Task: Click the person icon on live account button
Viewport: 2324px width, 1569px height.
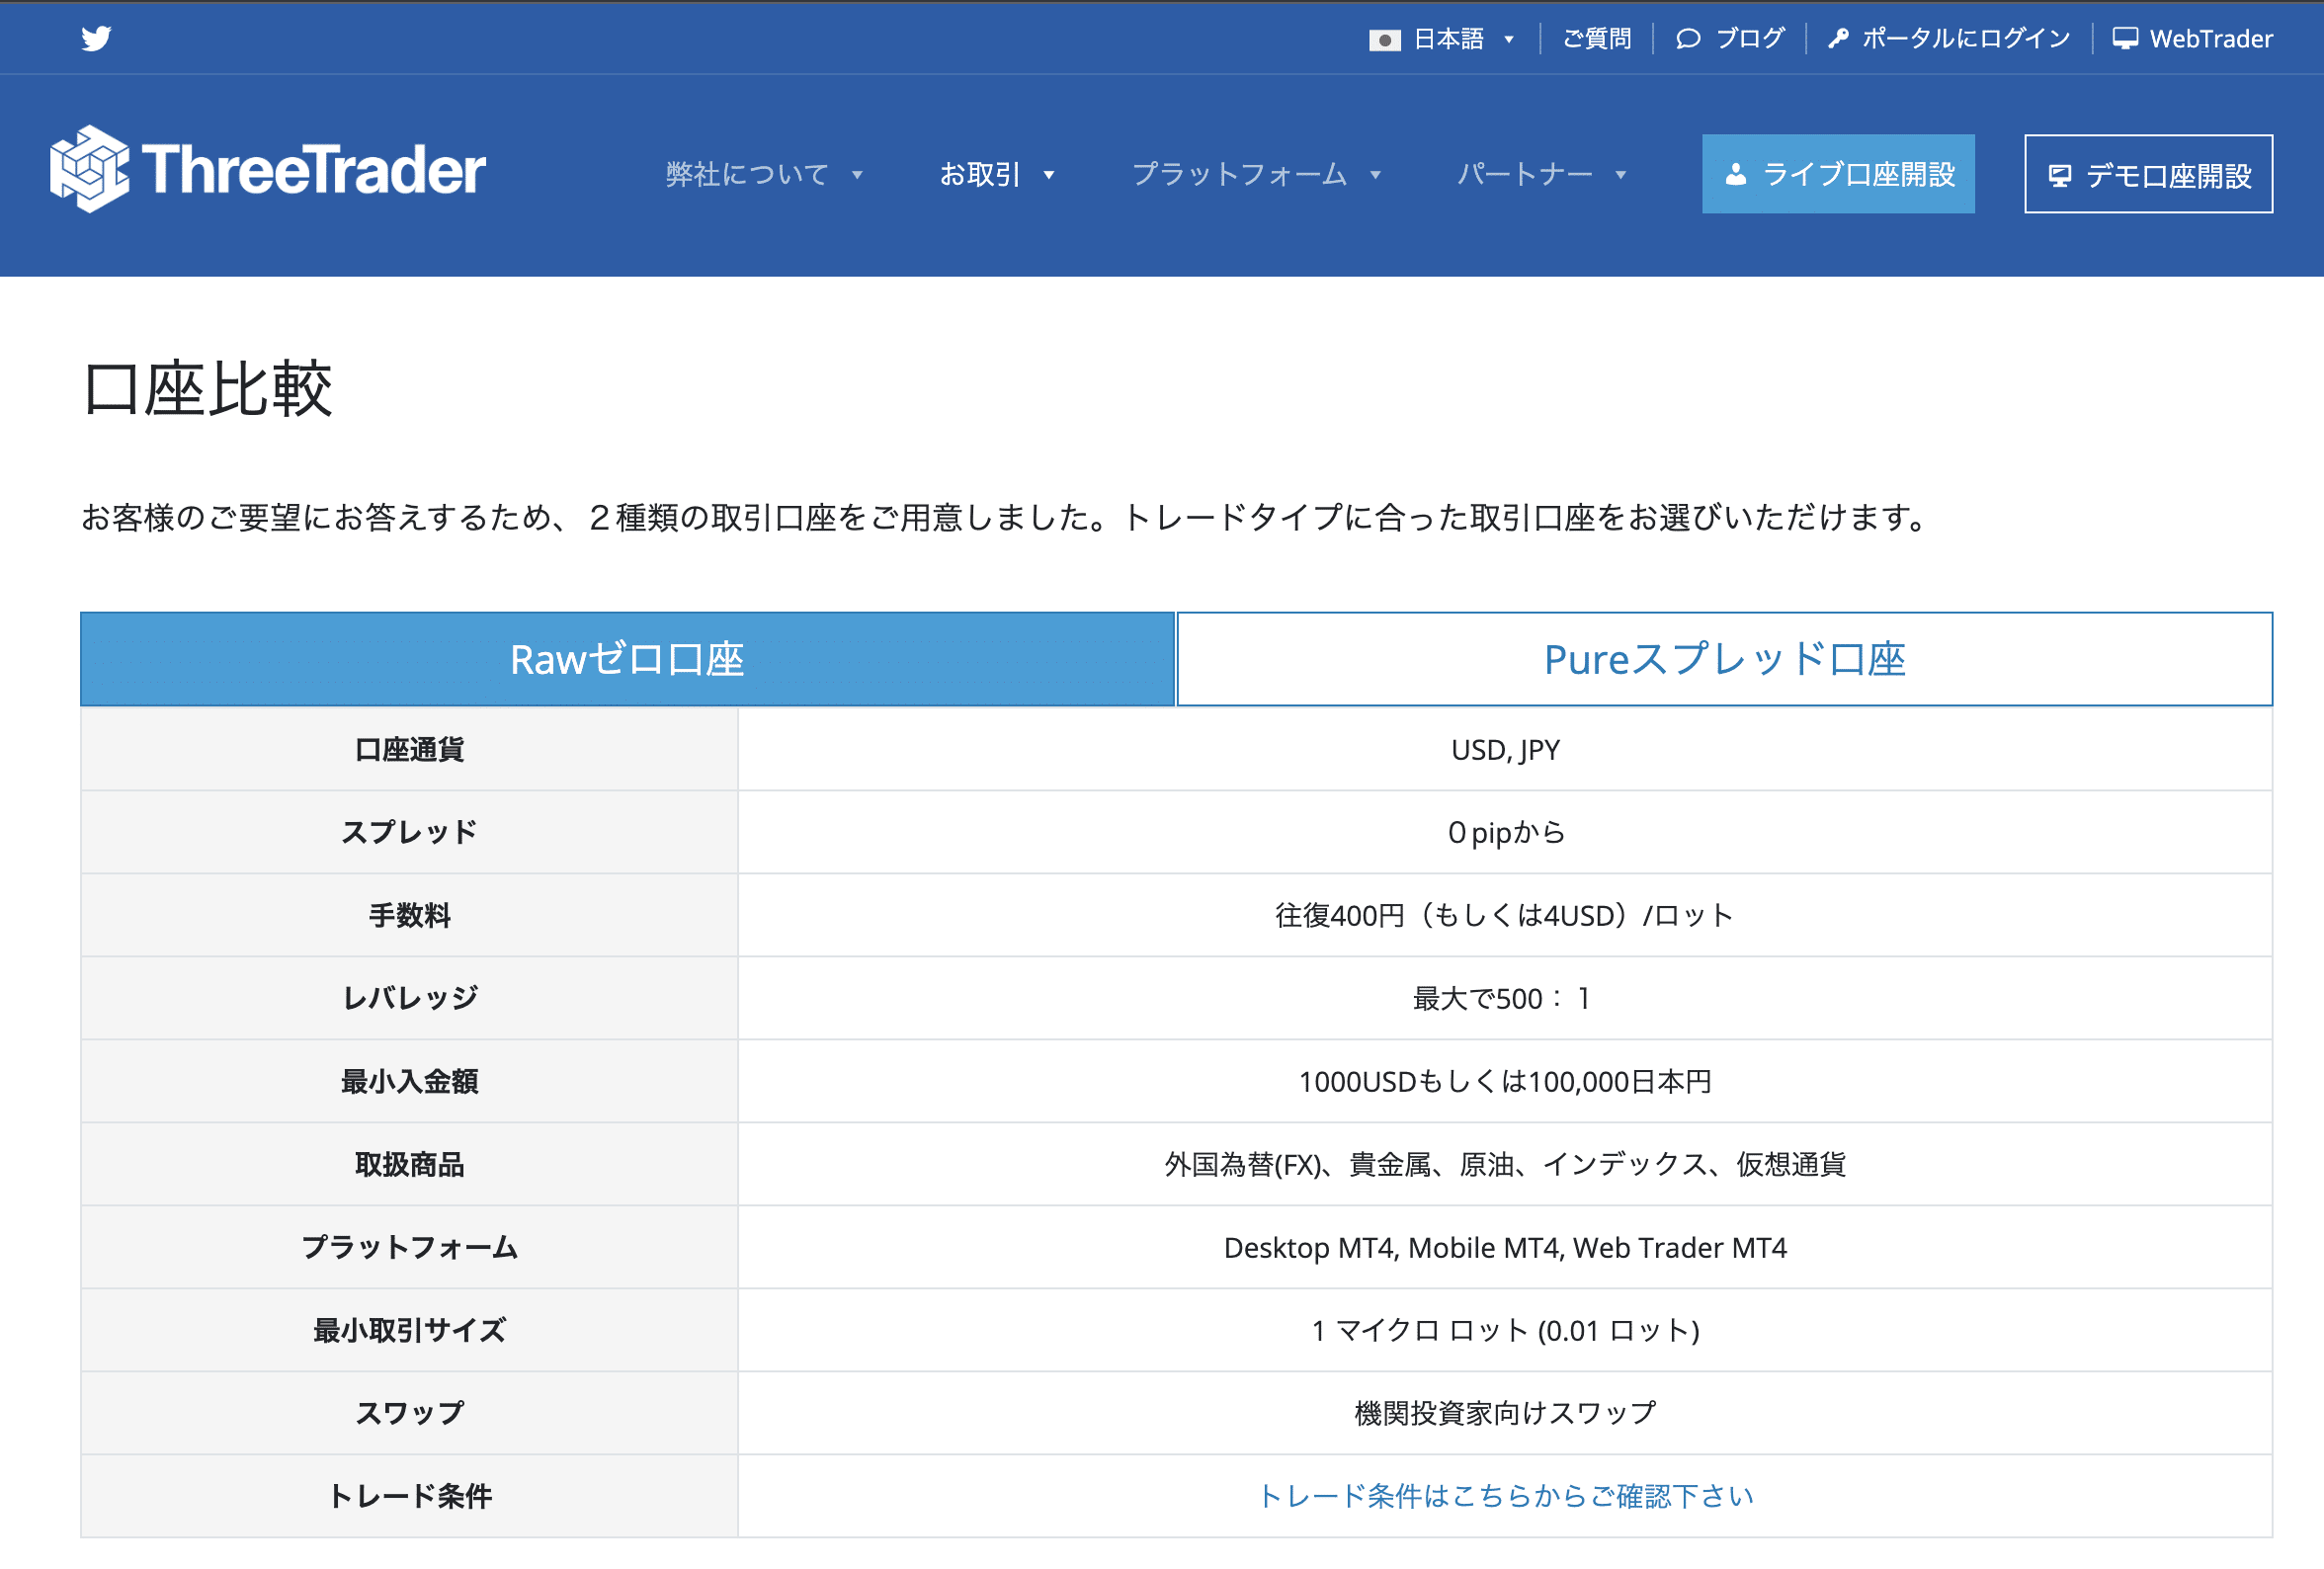Action: click(x=1736, y=175)
